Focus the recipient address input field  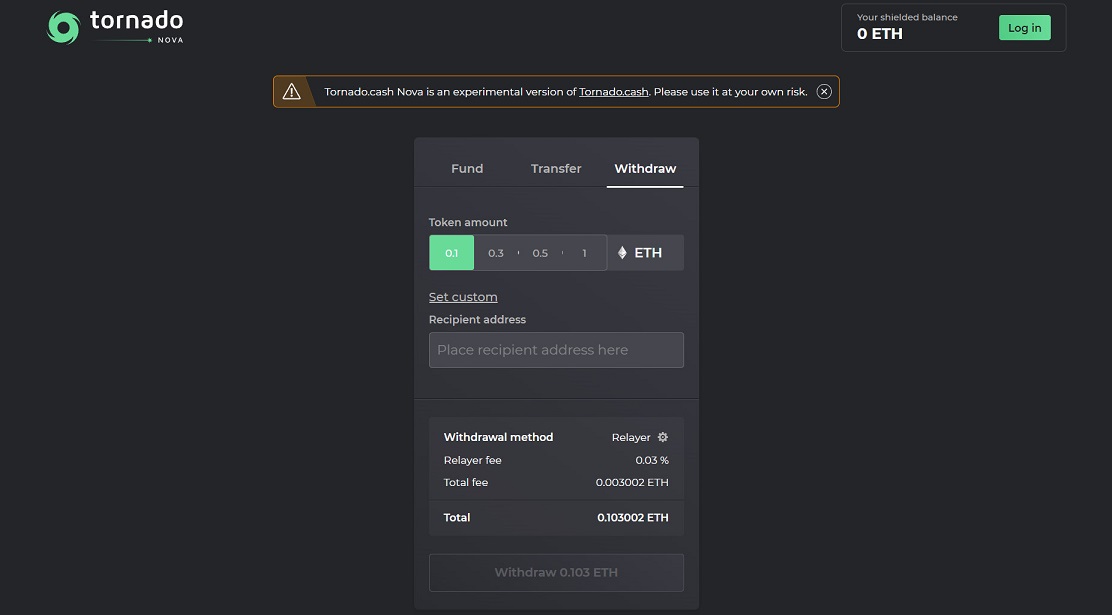tap(556, 350)
